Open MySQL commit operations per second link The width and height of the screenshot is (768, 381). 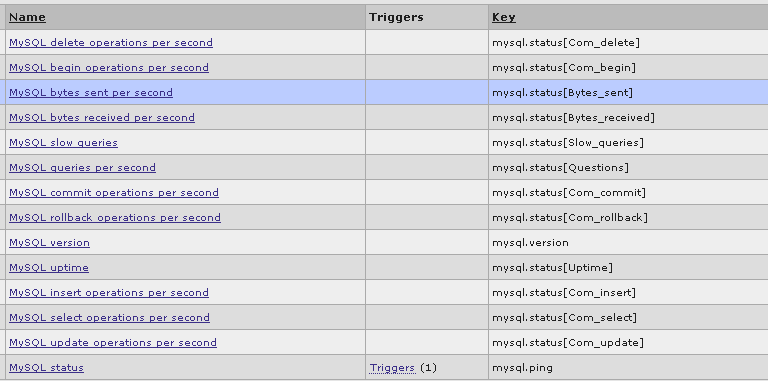pos(114,192)
